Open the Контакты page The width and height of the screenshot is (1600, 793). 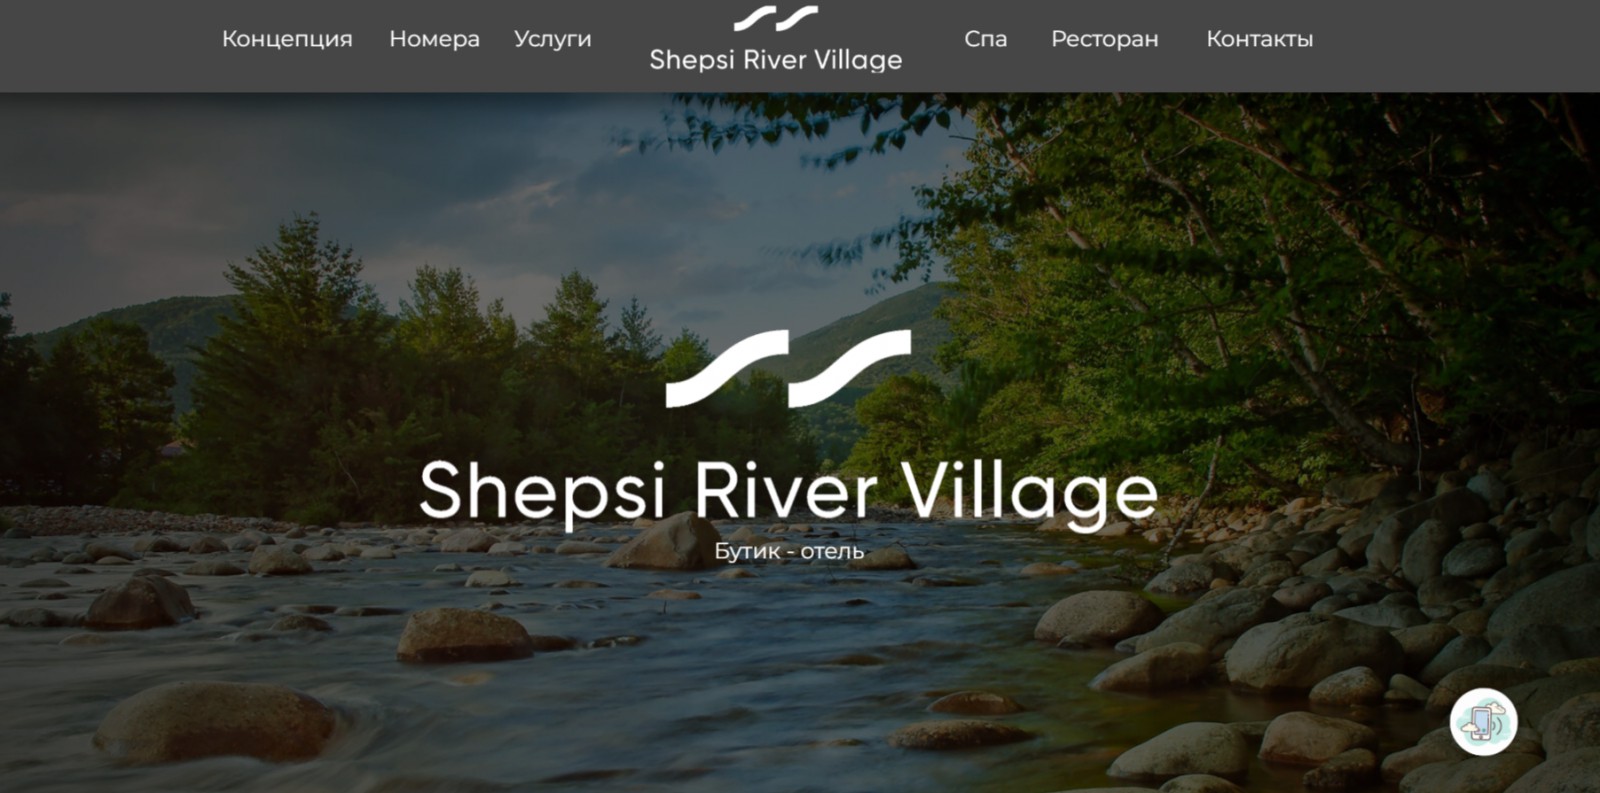point(1259,39)
